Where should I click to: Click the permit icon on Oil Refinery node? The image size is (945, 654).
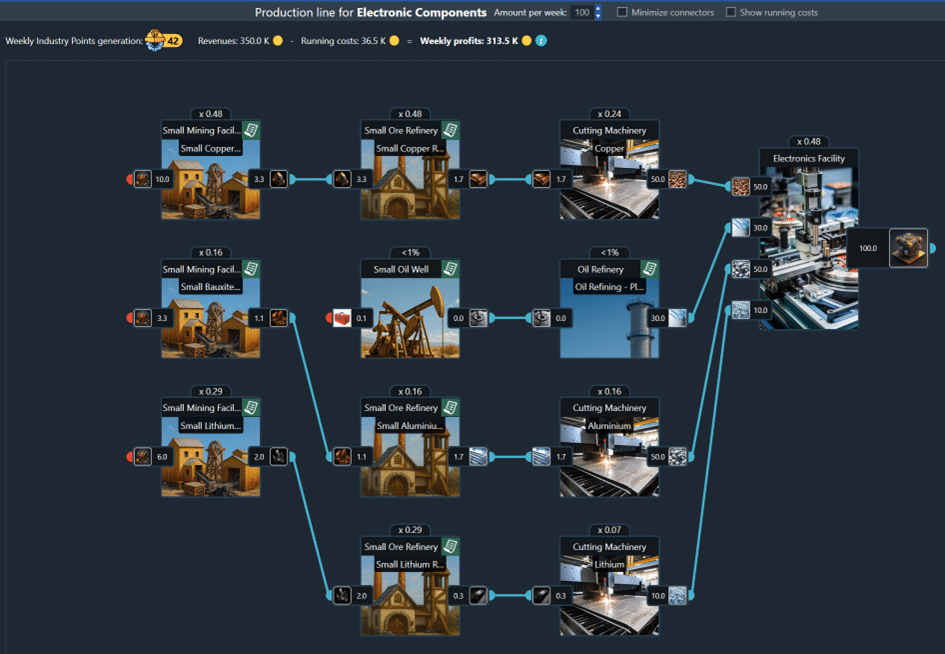[x=650, y=269]
